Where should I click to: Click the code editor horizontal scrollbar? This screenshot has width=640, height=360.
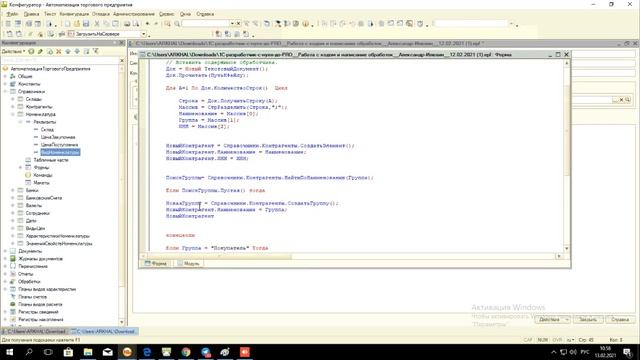(351, 256)
